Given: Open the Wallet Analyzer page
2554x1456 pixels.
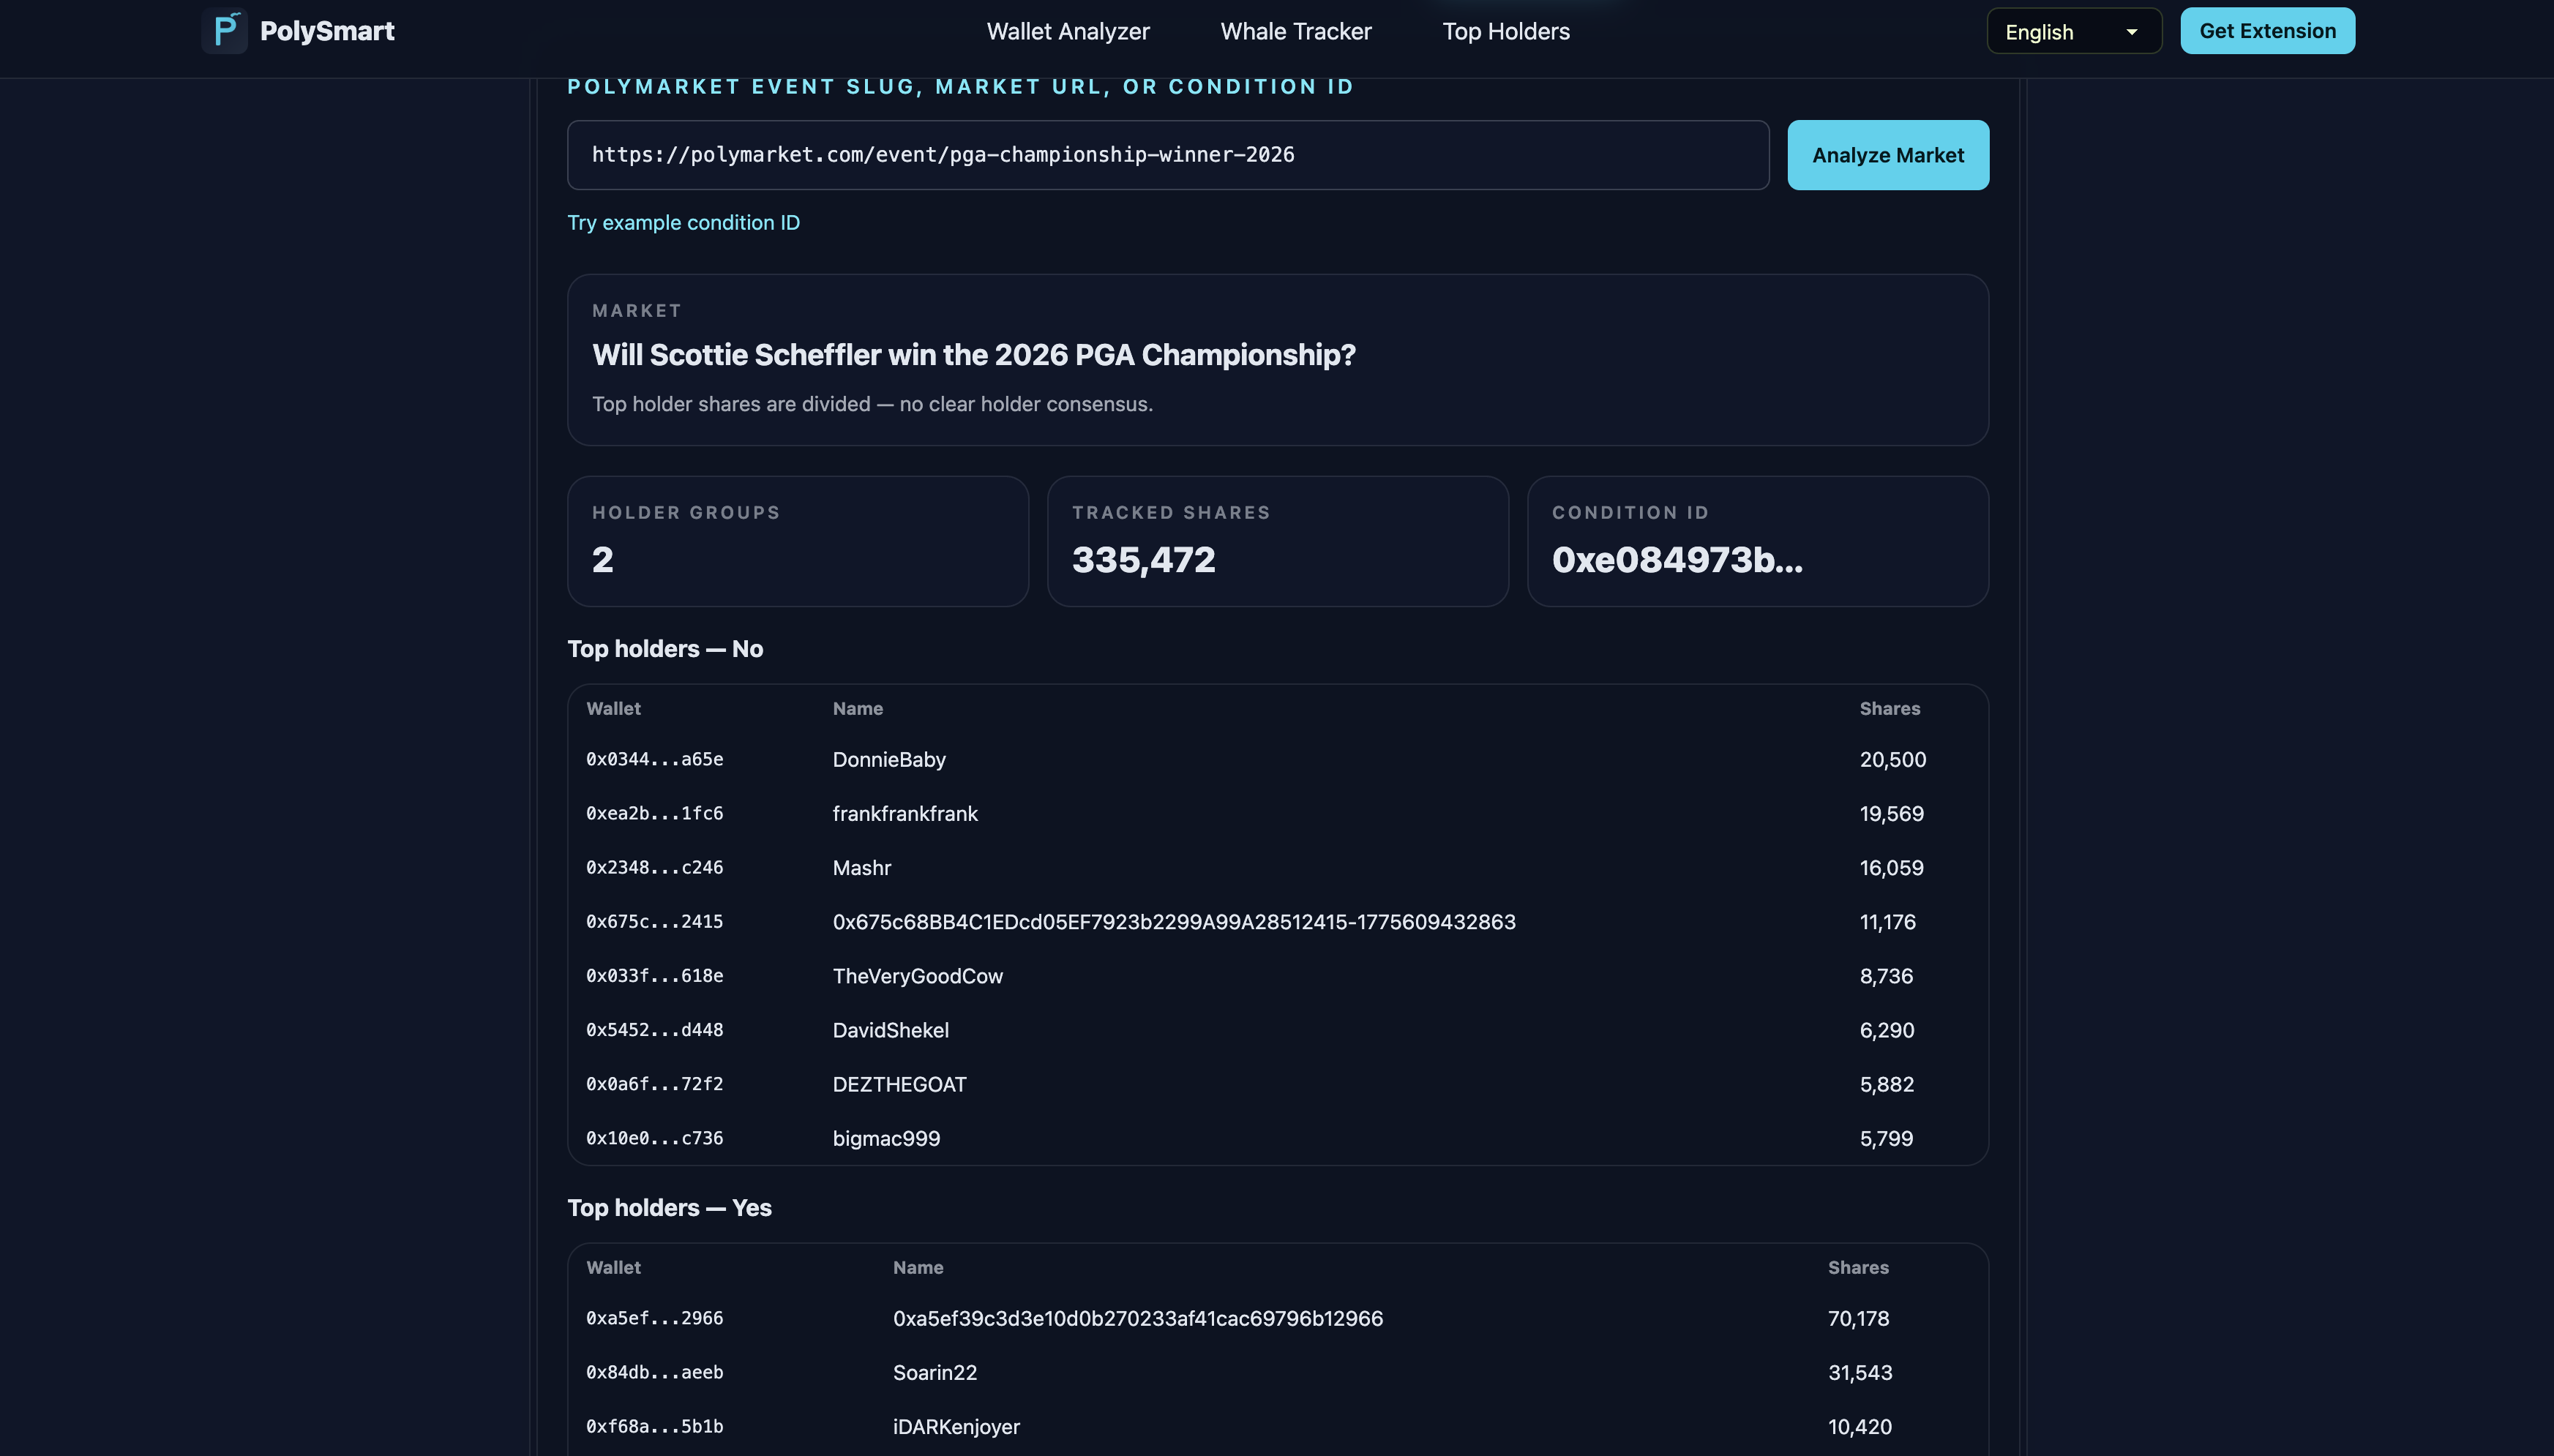Looking at the screenshot, I should pos(1068,31).
